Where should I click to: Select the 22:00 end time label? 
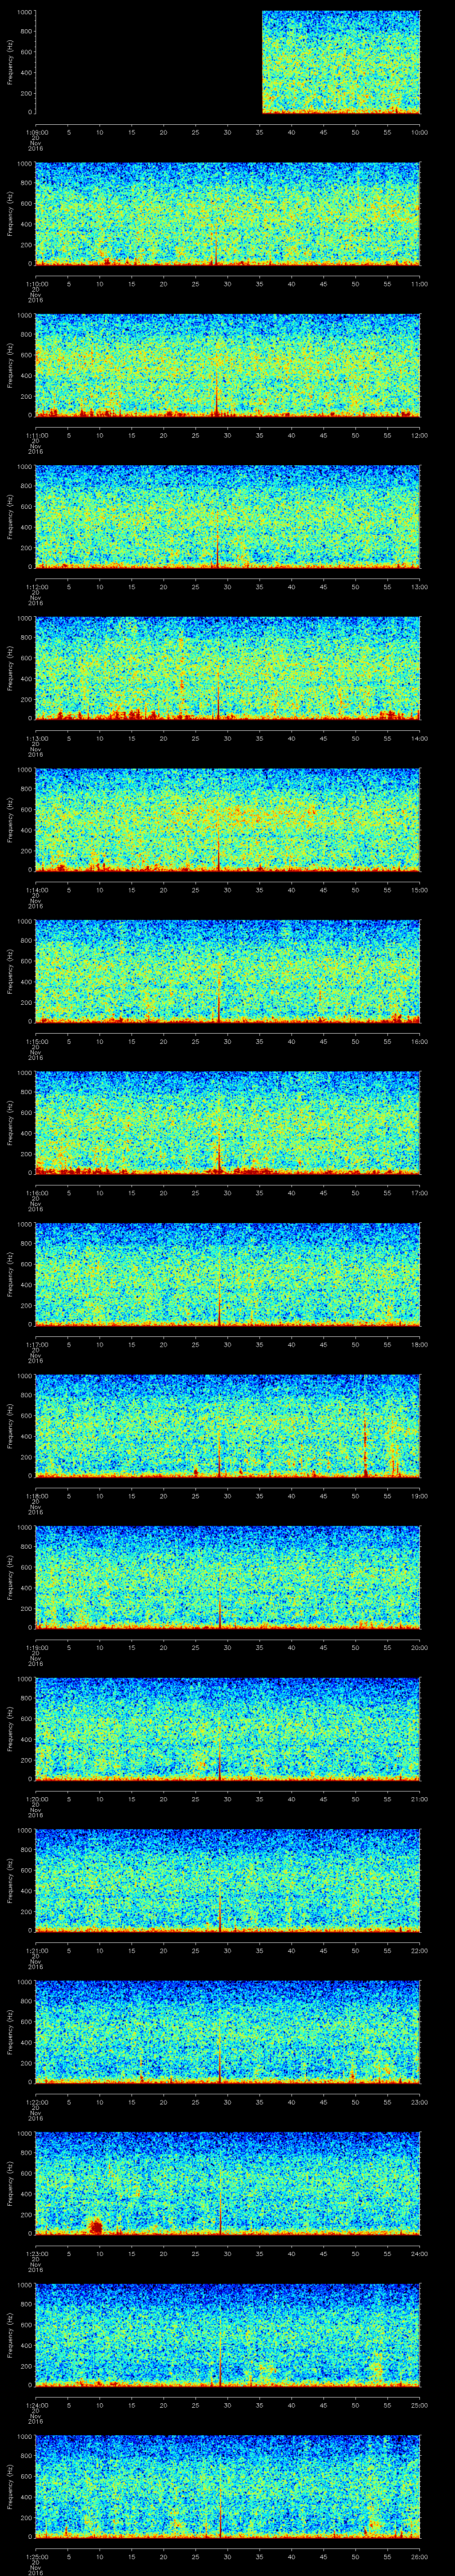point(418,1950)
